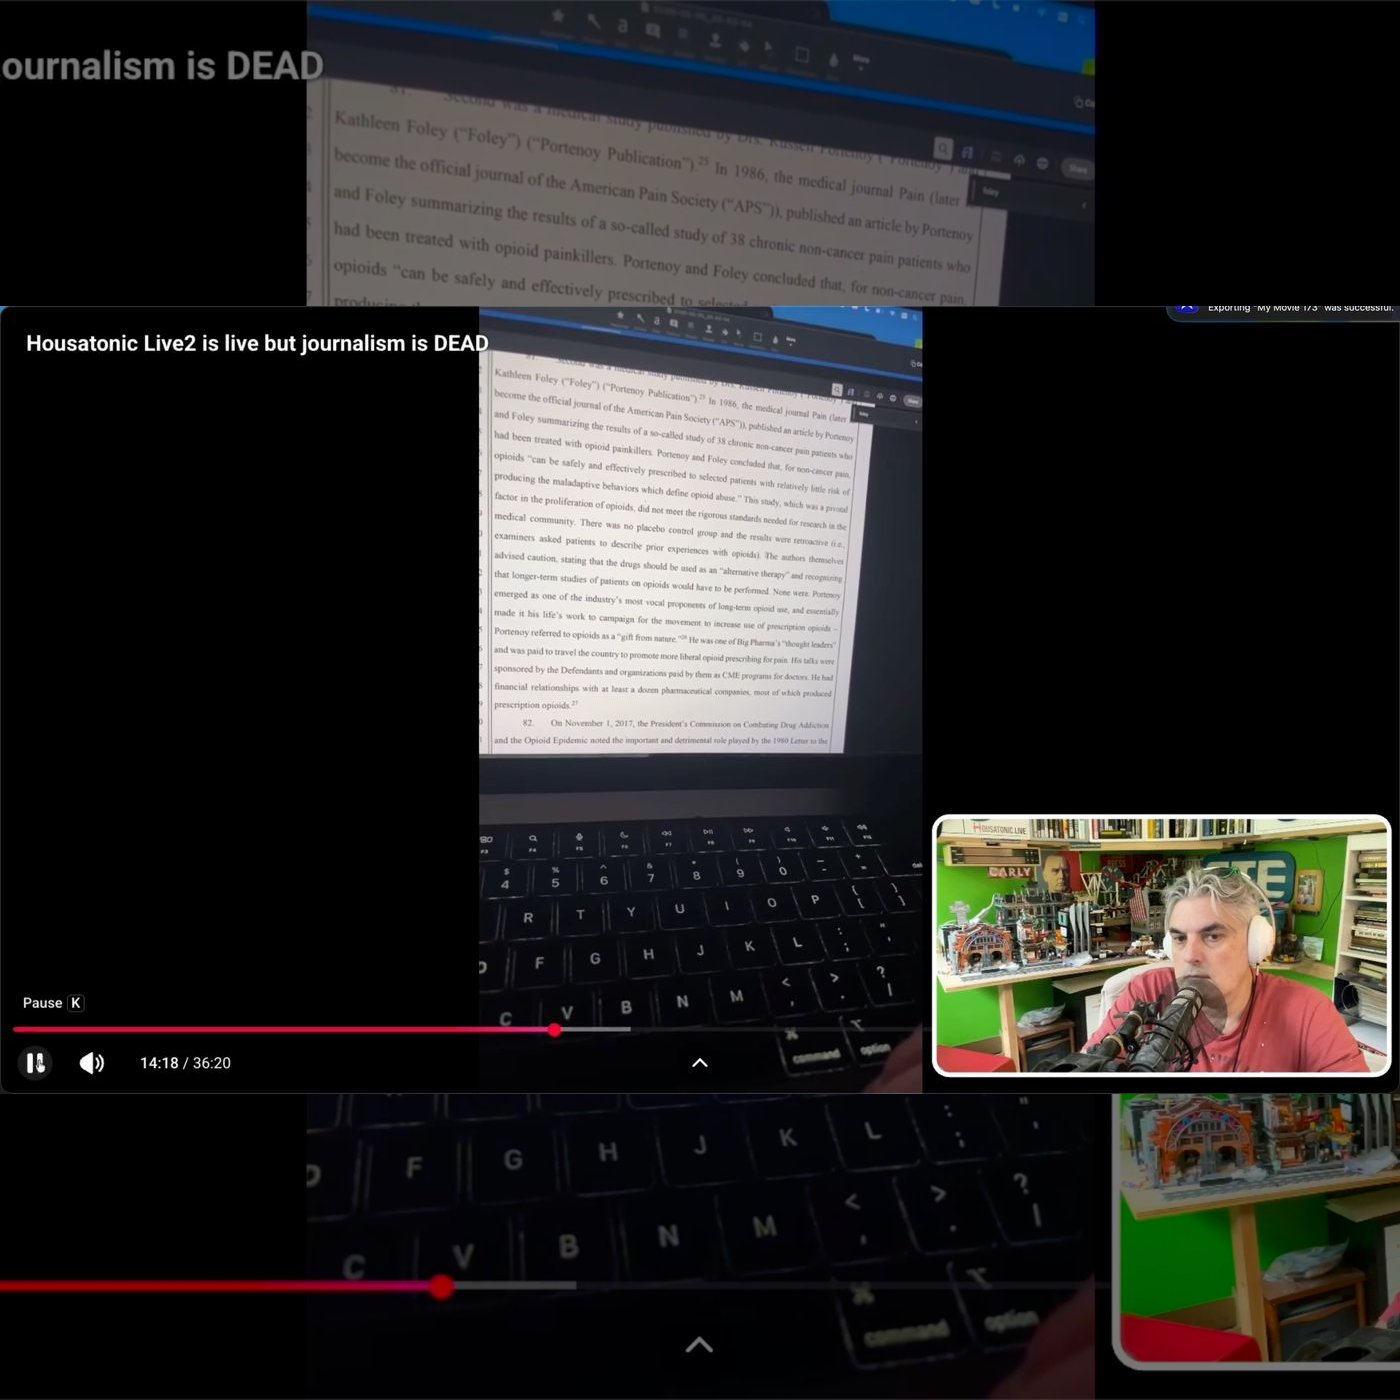Screen dimensions: 1400x1400
Task: Pause the video playback
Action: [x=35, y=1062]
